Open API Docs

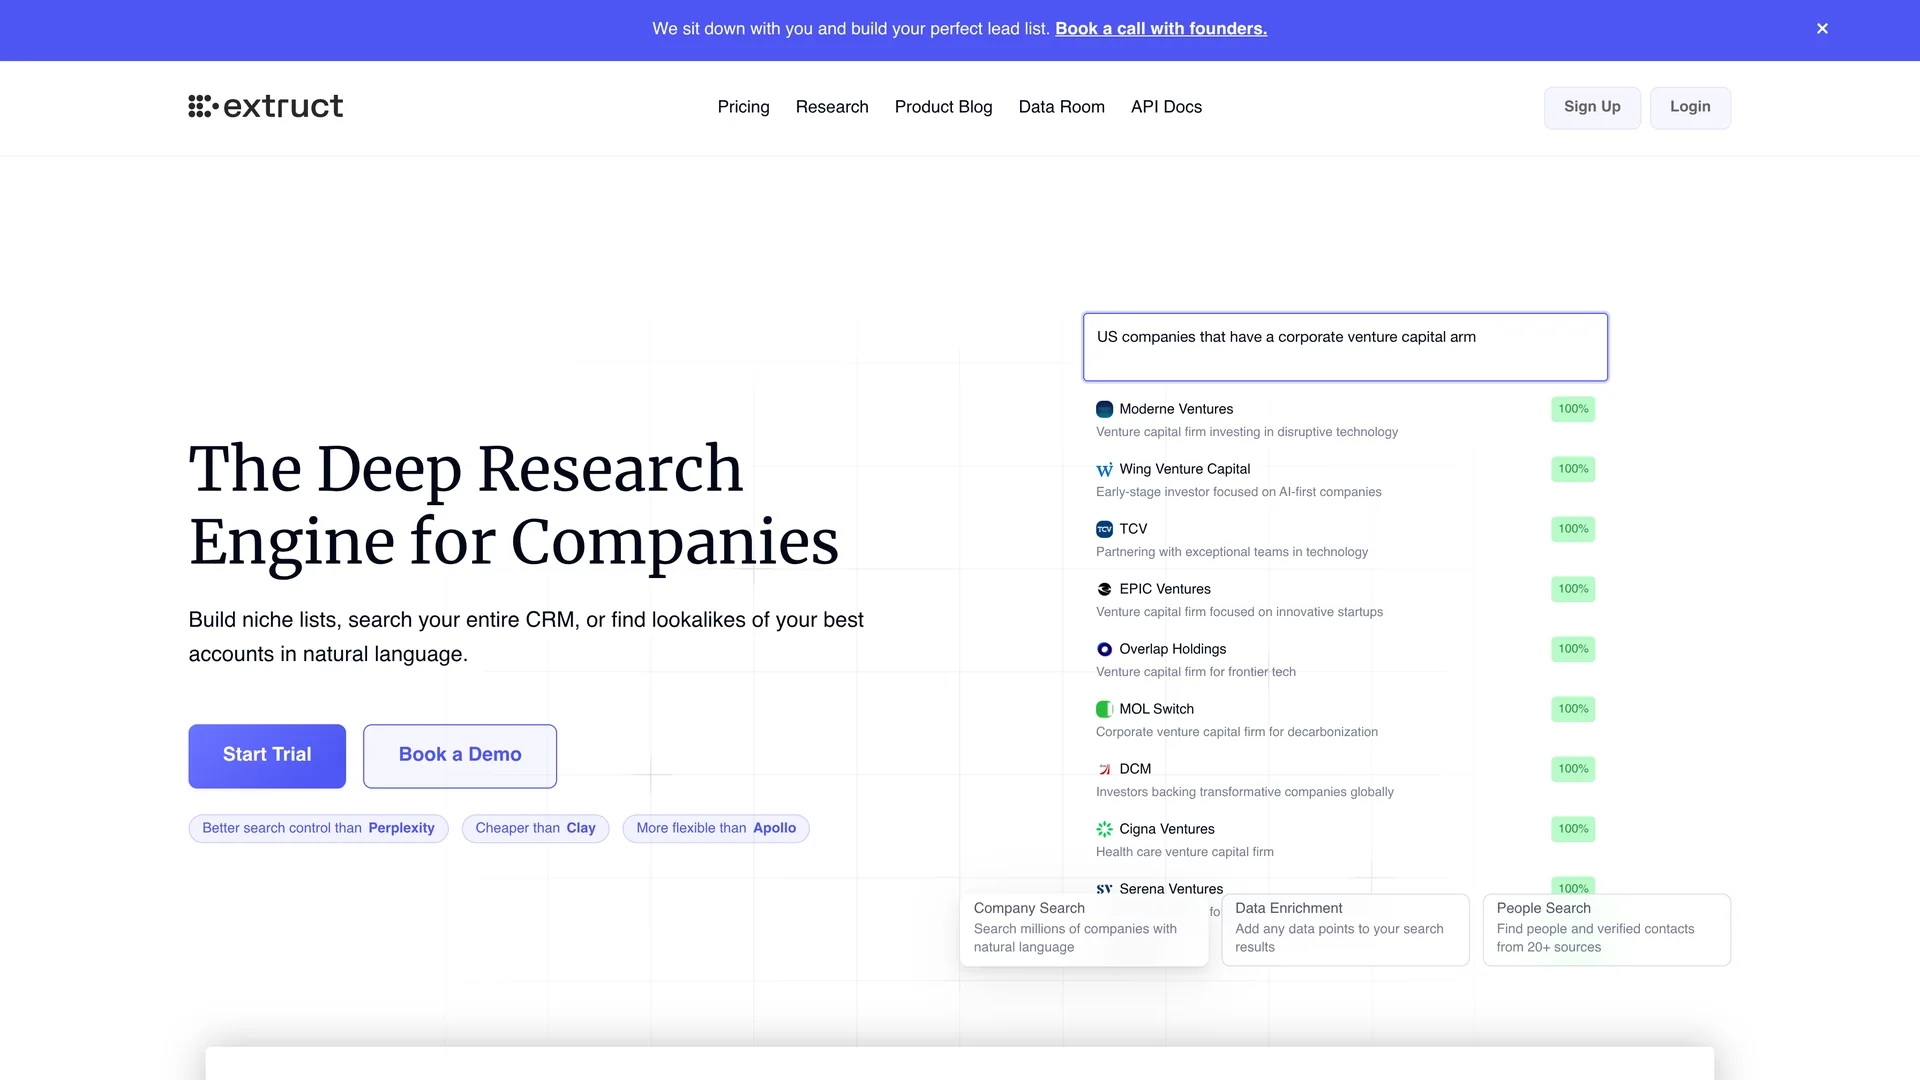click(1166, 107)
